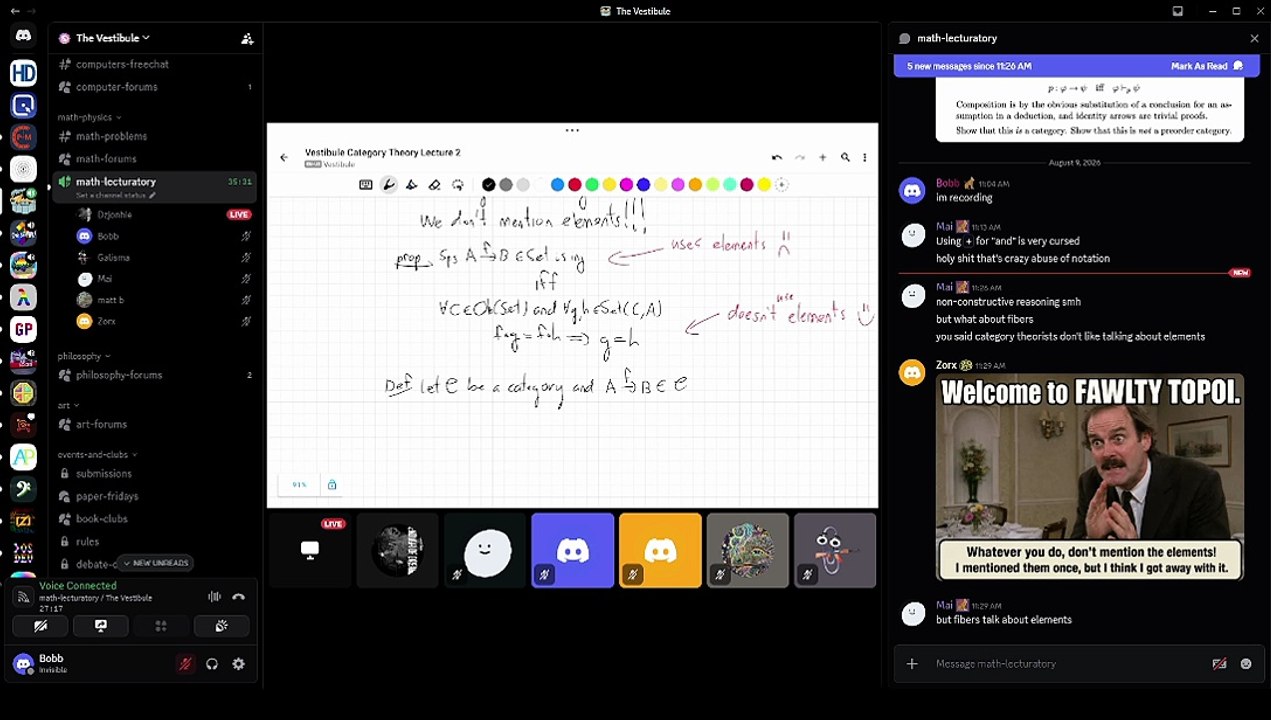Open the AP server icon

(23, 457)
